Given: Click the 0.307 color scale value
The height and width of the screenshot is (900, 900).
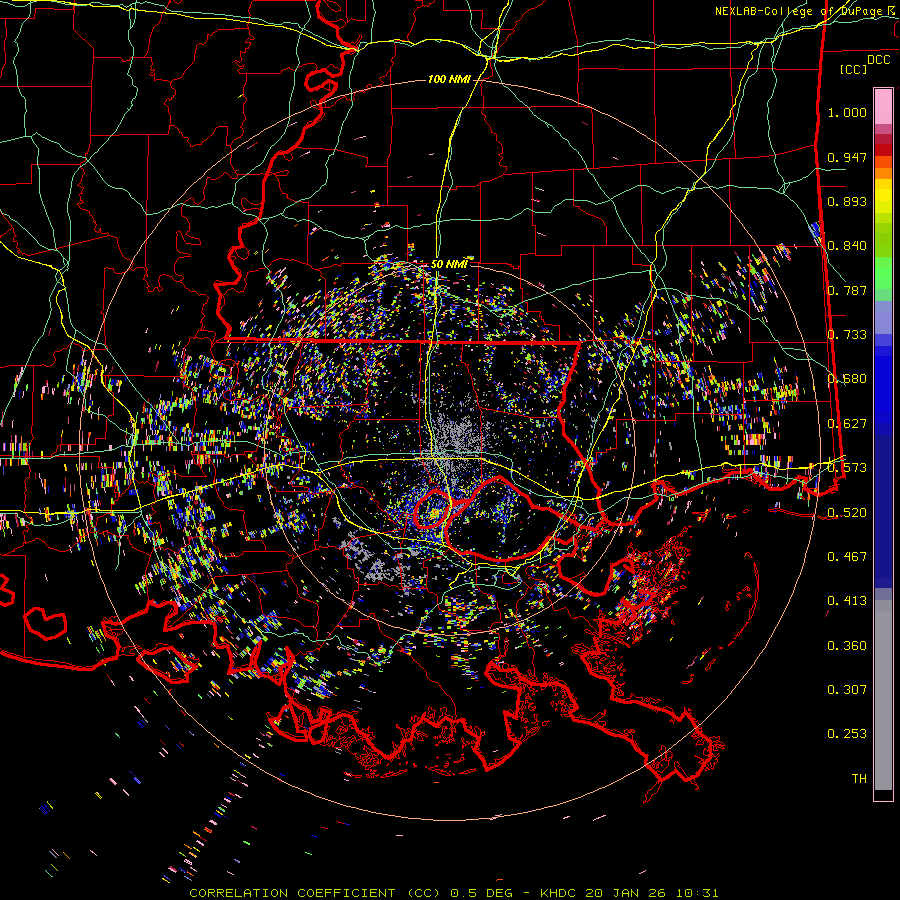Looking at the screenshot, I should point(847,690).
